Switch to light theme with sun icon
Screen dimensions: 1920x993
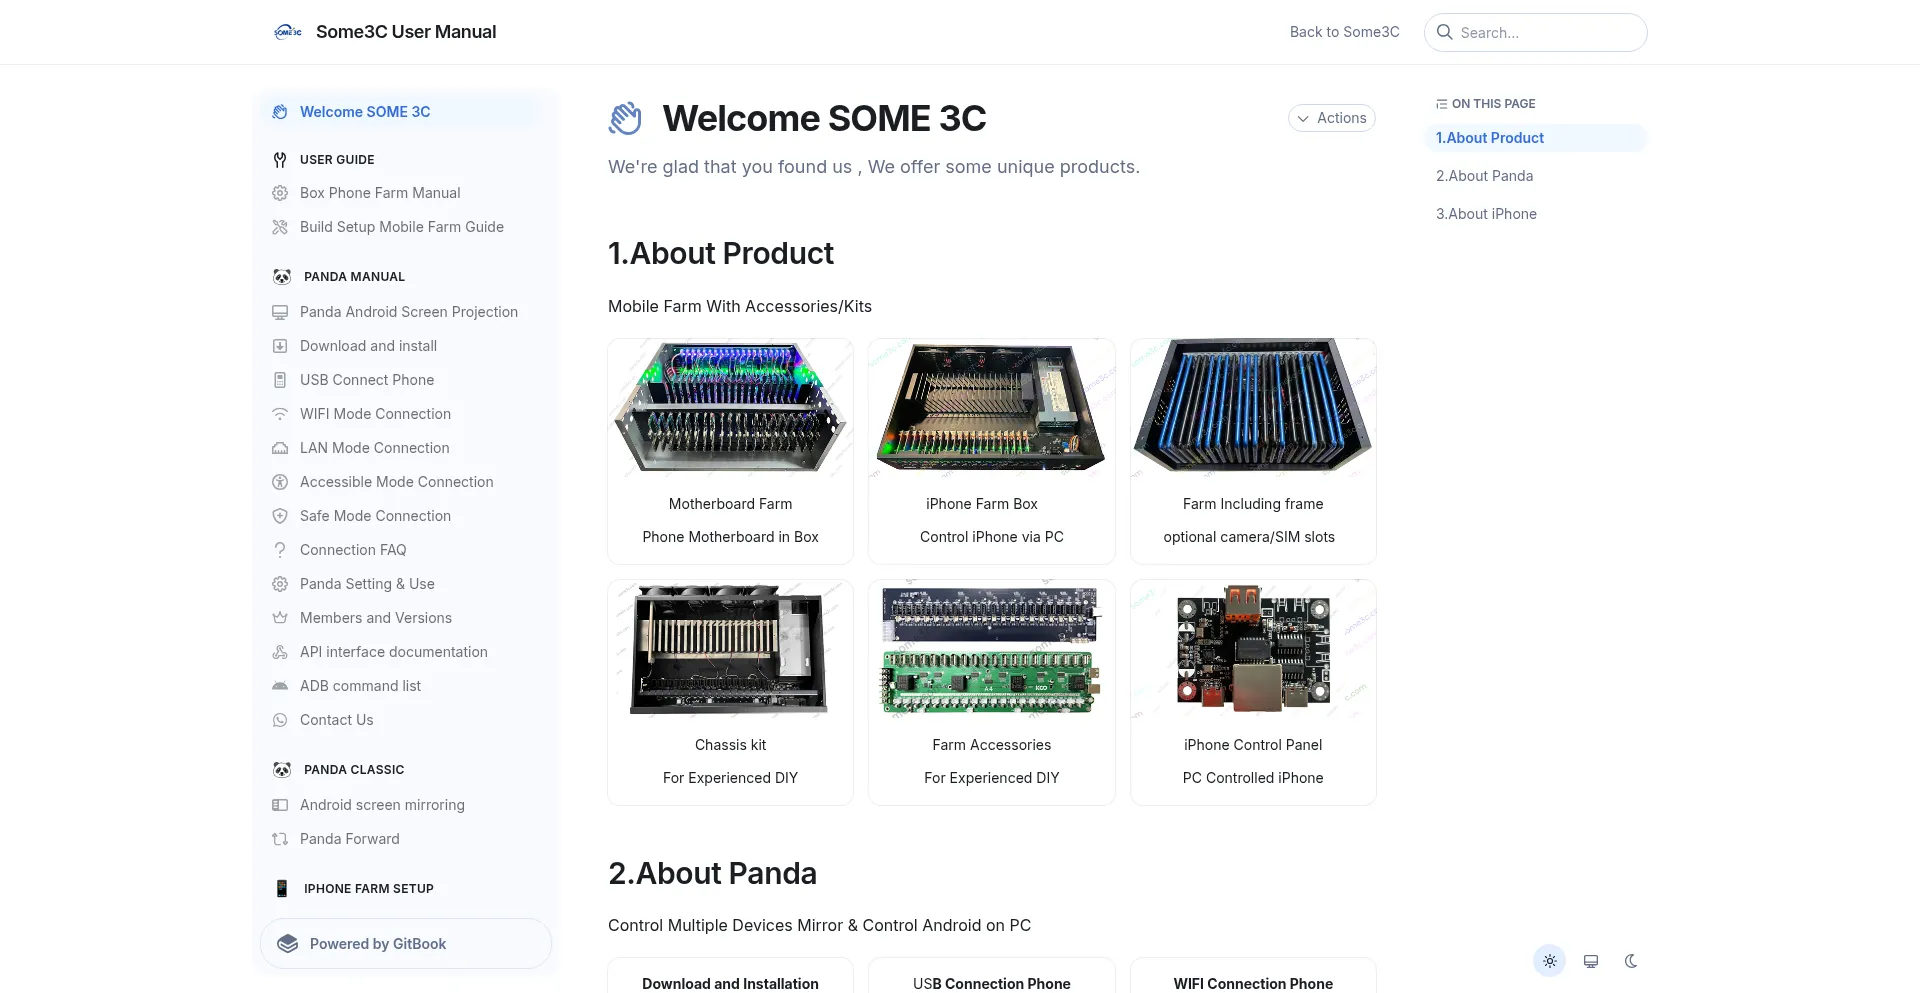pyautogui.click(x=1550, y=961)
